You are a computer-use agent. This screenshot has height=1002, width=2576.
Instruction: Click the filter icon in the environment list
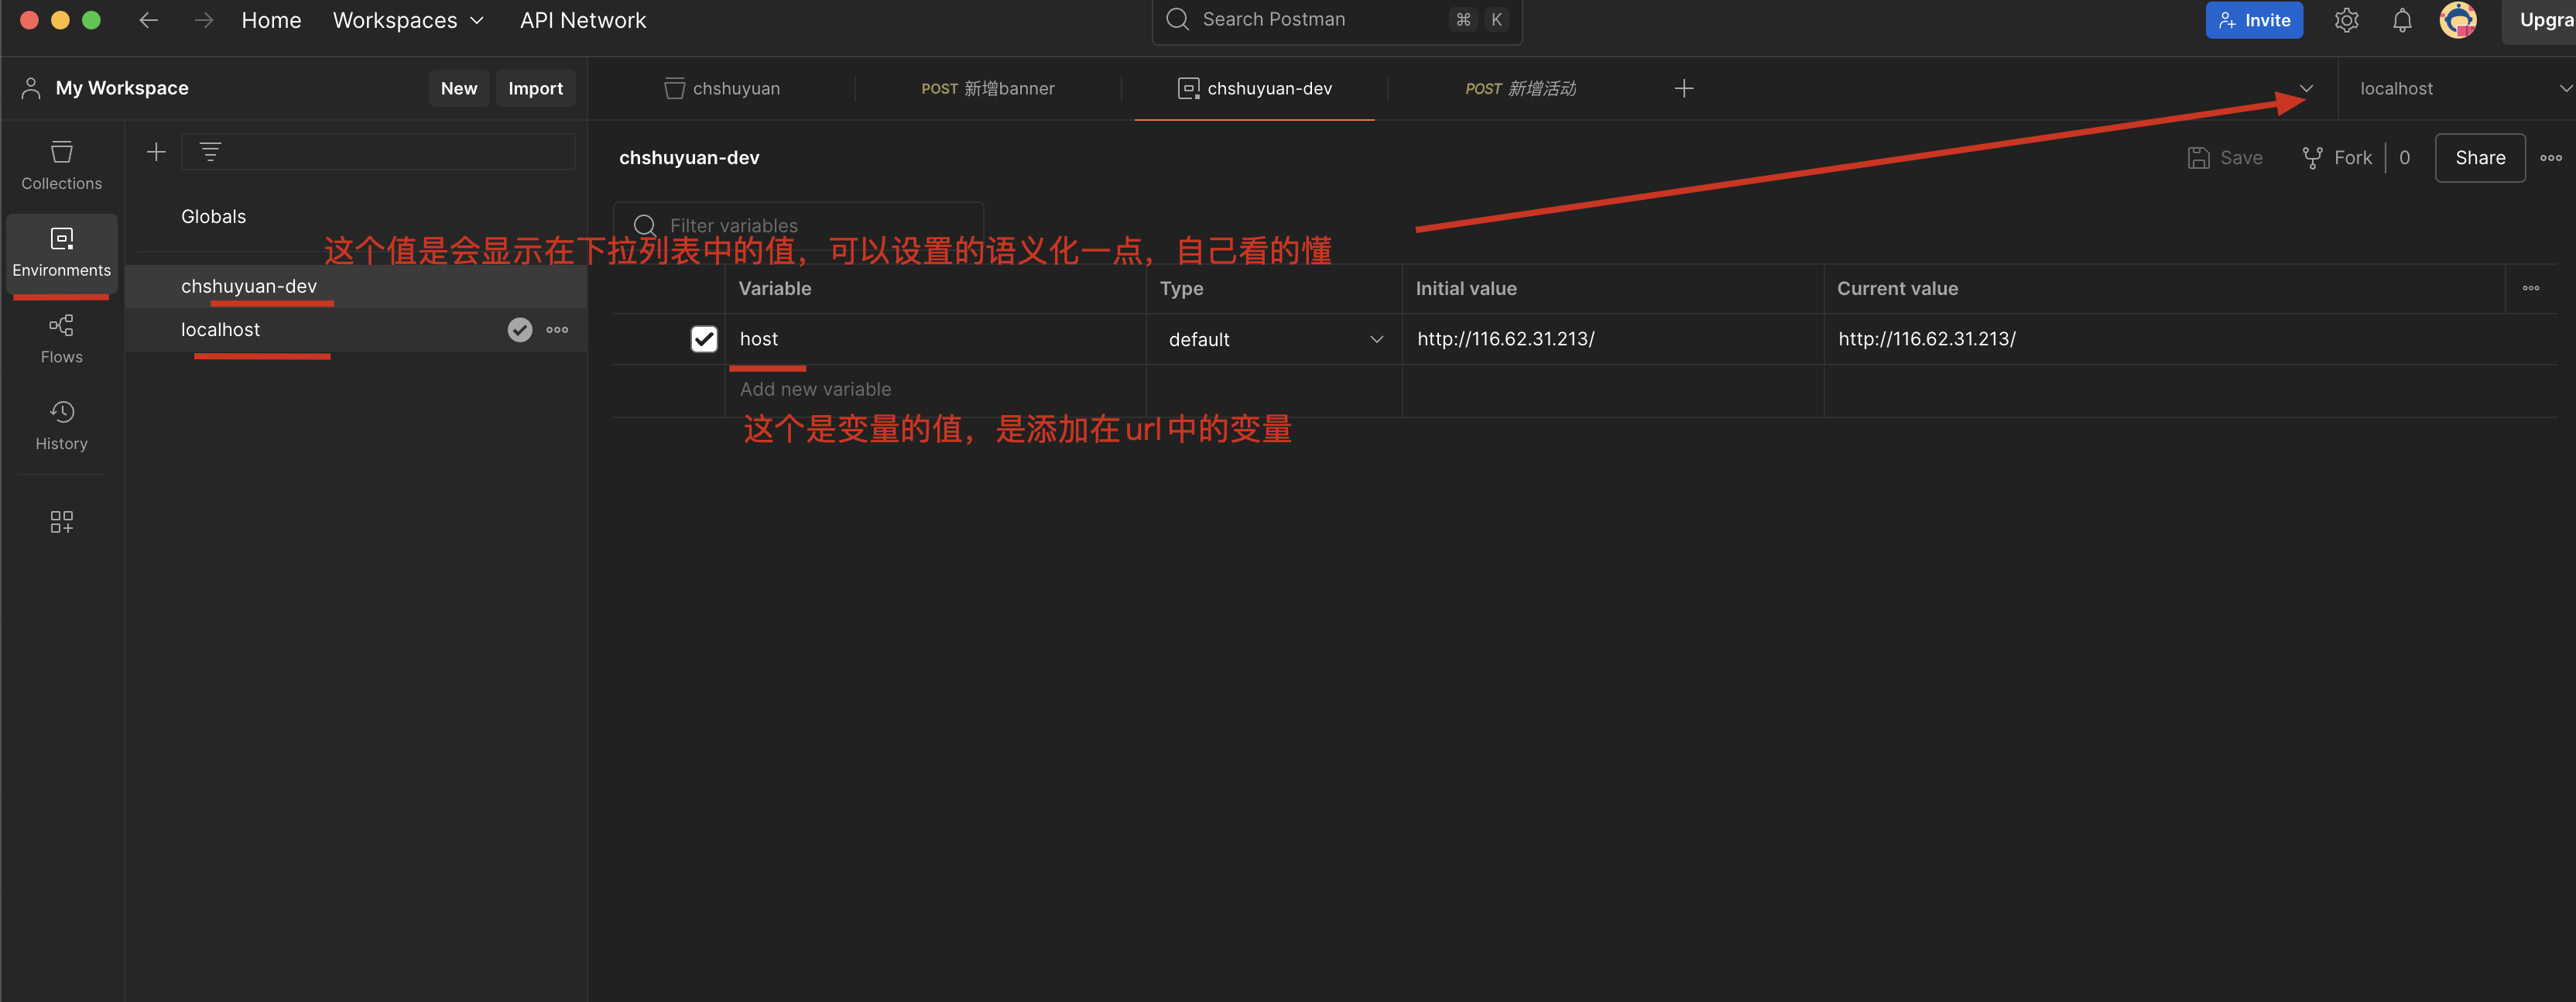[210, 152]
